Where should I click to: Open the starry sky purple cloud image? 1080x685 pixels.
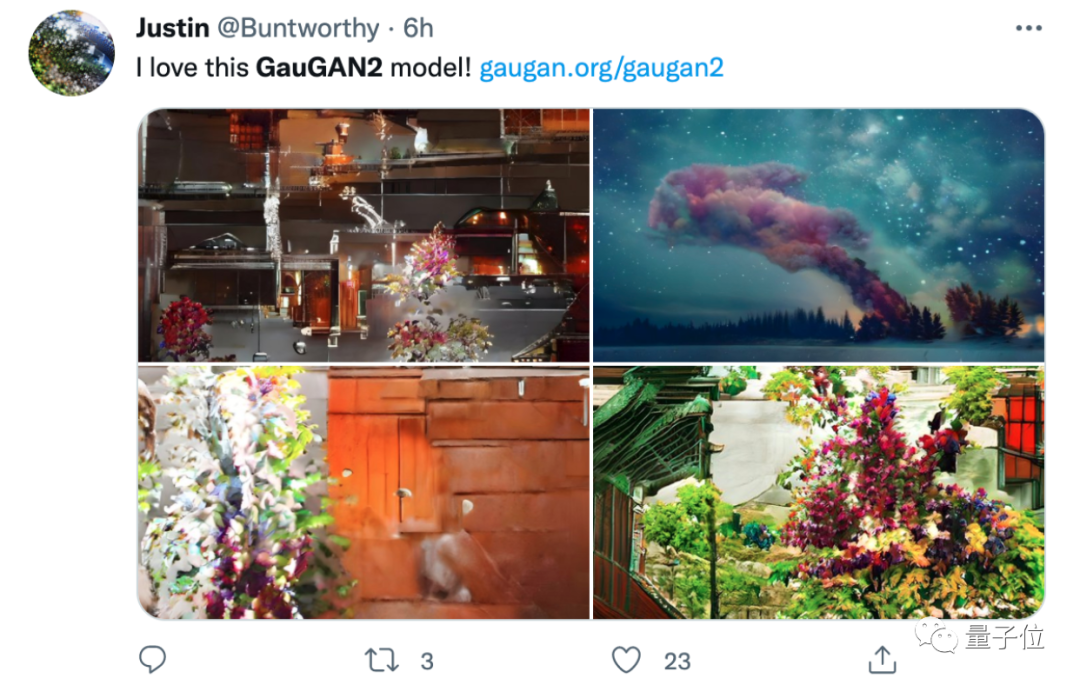coord(818,235)
